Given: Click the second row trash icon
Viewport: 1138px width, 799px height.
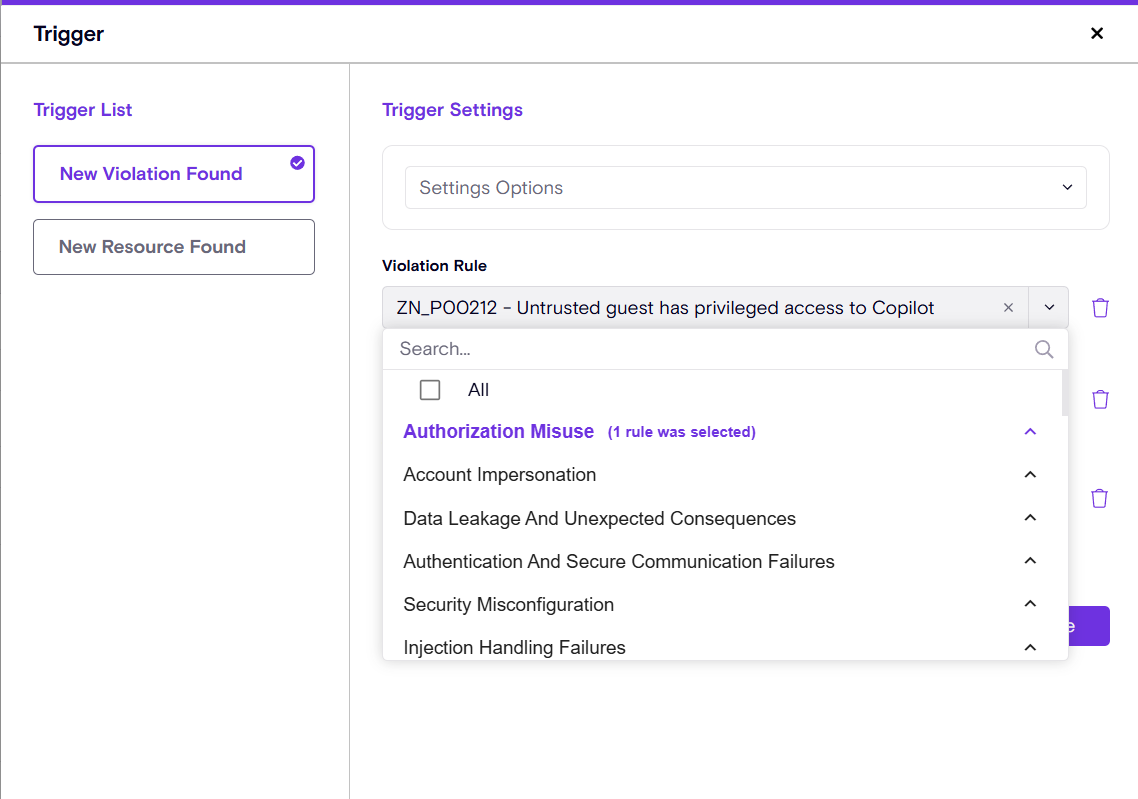Looking at the screenshot, I should coord(1100,399).
